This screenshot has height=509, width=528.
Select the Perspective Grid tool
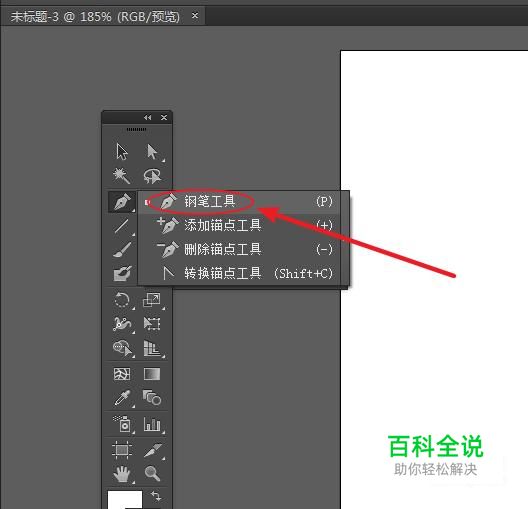[x=152, y=348]
